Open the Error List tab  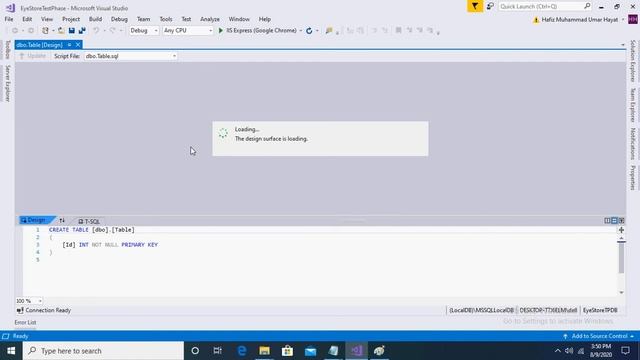(x=25, y=322)
